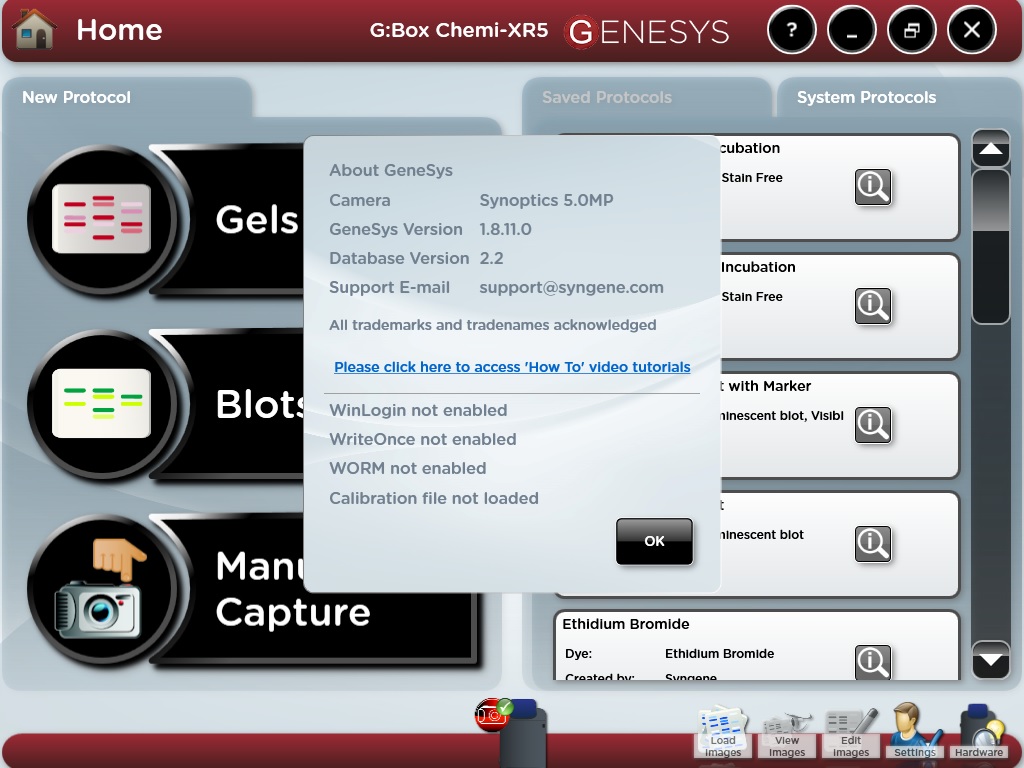Dismiss the About GeneSys dialog with OK
Image resolution: width=1024 pixels, height=768 pixels.
[x=654, y=540]
